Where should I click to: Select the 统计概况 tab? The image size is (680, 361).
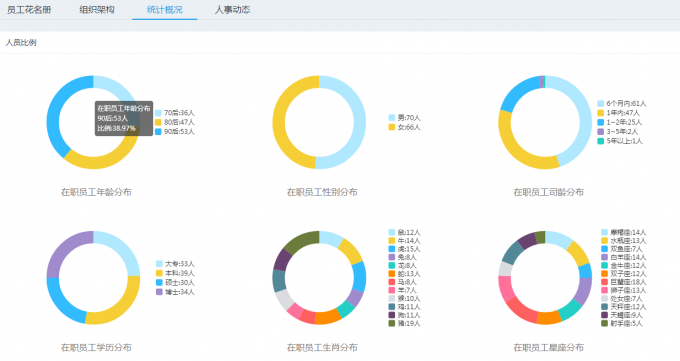click(x=164, y=10)
